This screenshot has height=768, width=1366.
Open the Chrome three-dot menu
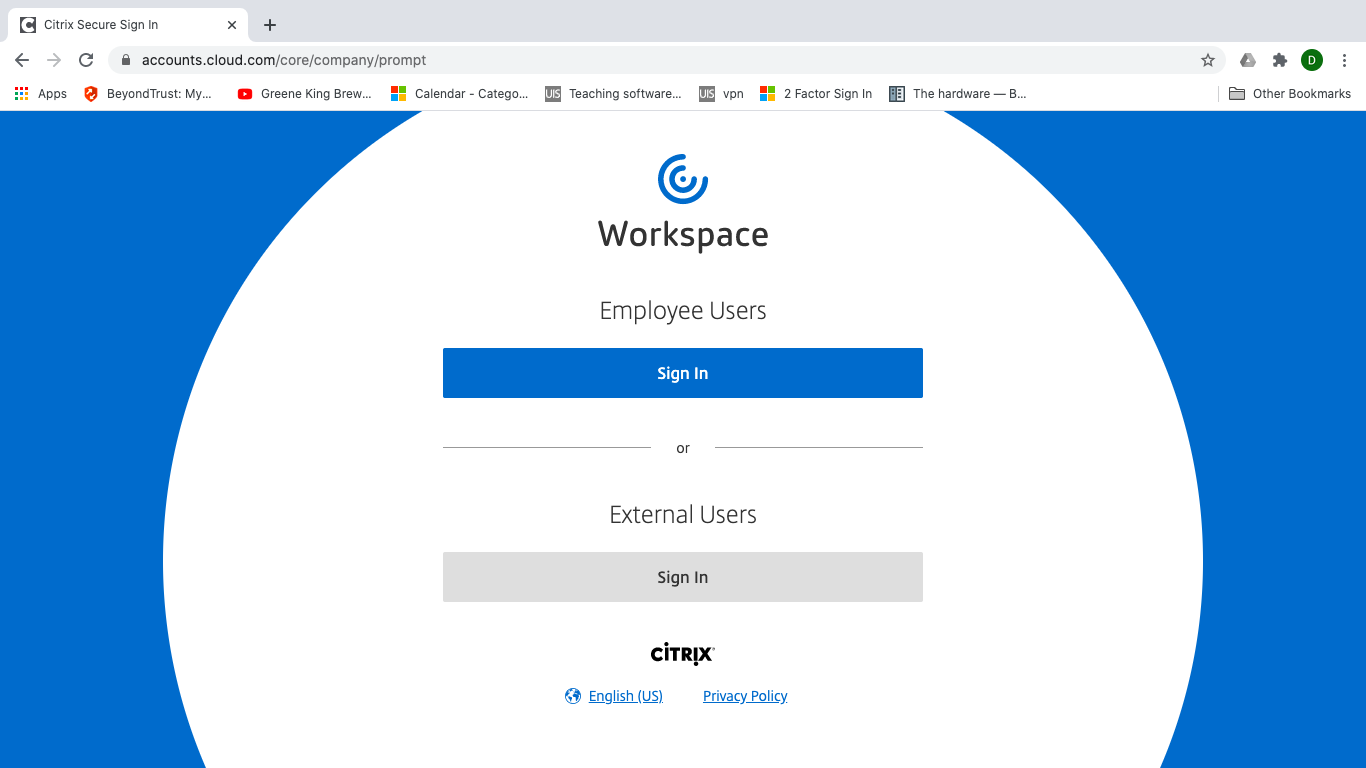pyautogui.click(x=1345, y=60)
